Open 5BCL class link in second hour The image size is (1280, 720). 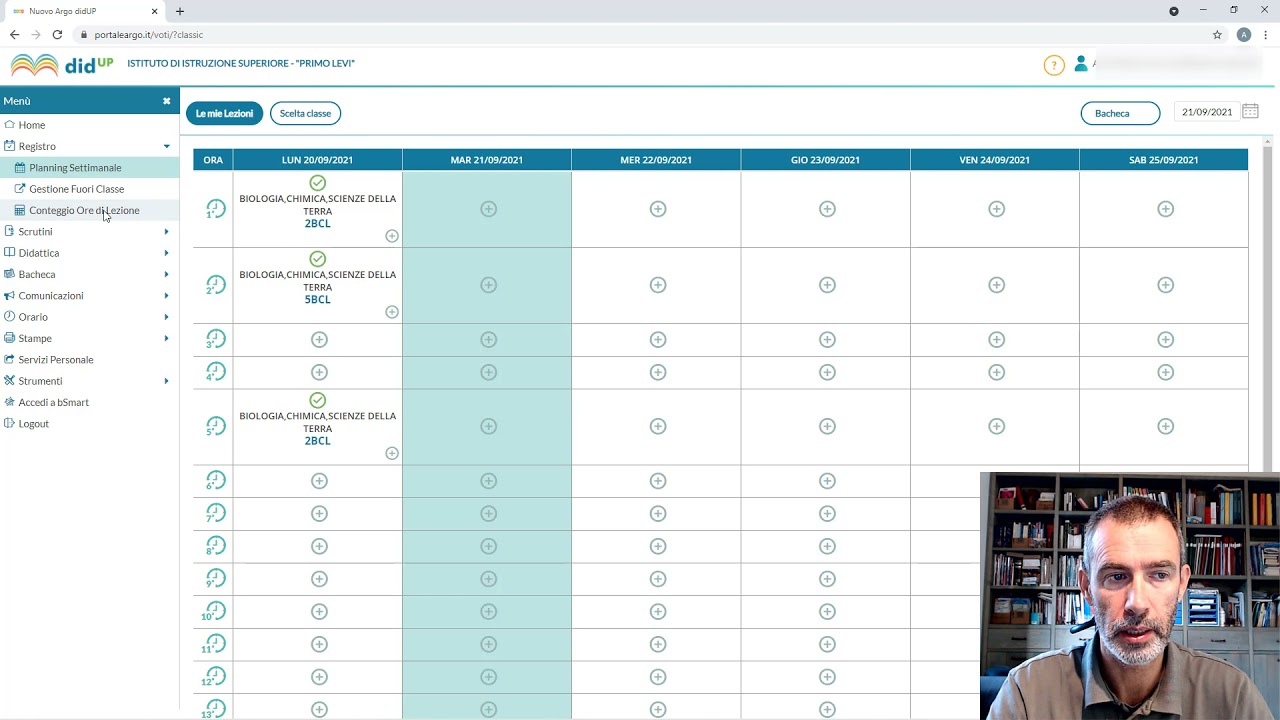317,300
